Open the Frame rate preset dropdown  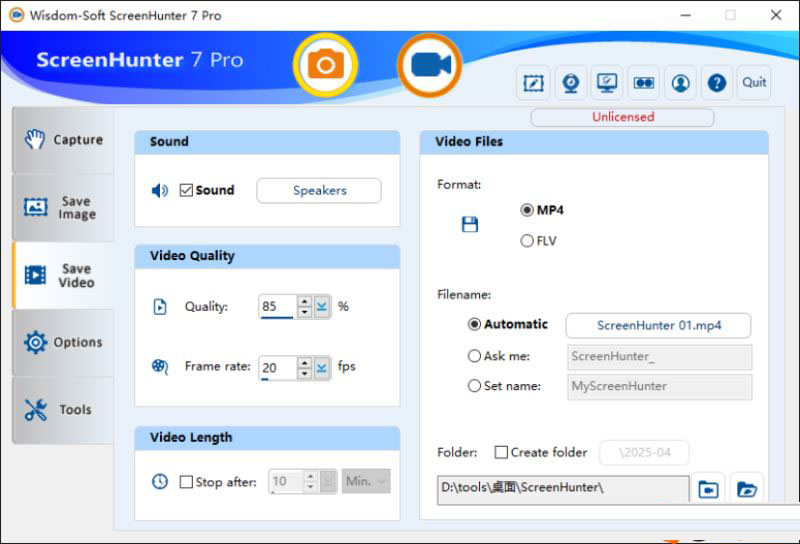click(321, 368)
